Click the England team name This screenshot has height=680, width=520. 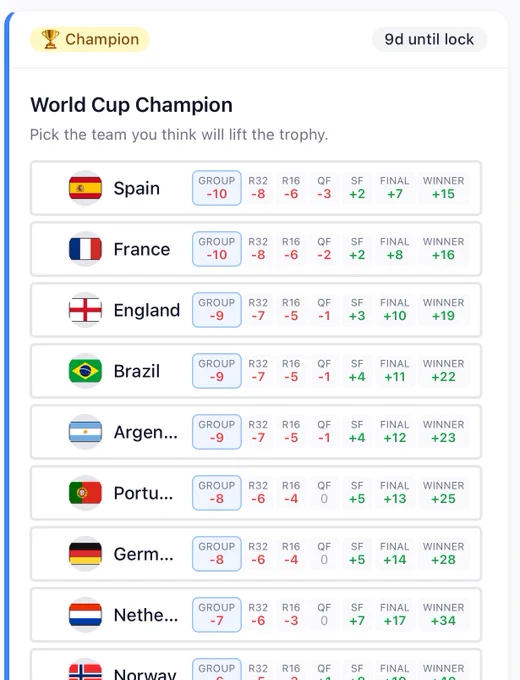(x=147, y=310)
